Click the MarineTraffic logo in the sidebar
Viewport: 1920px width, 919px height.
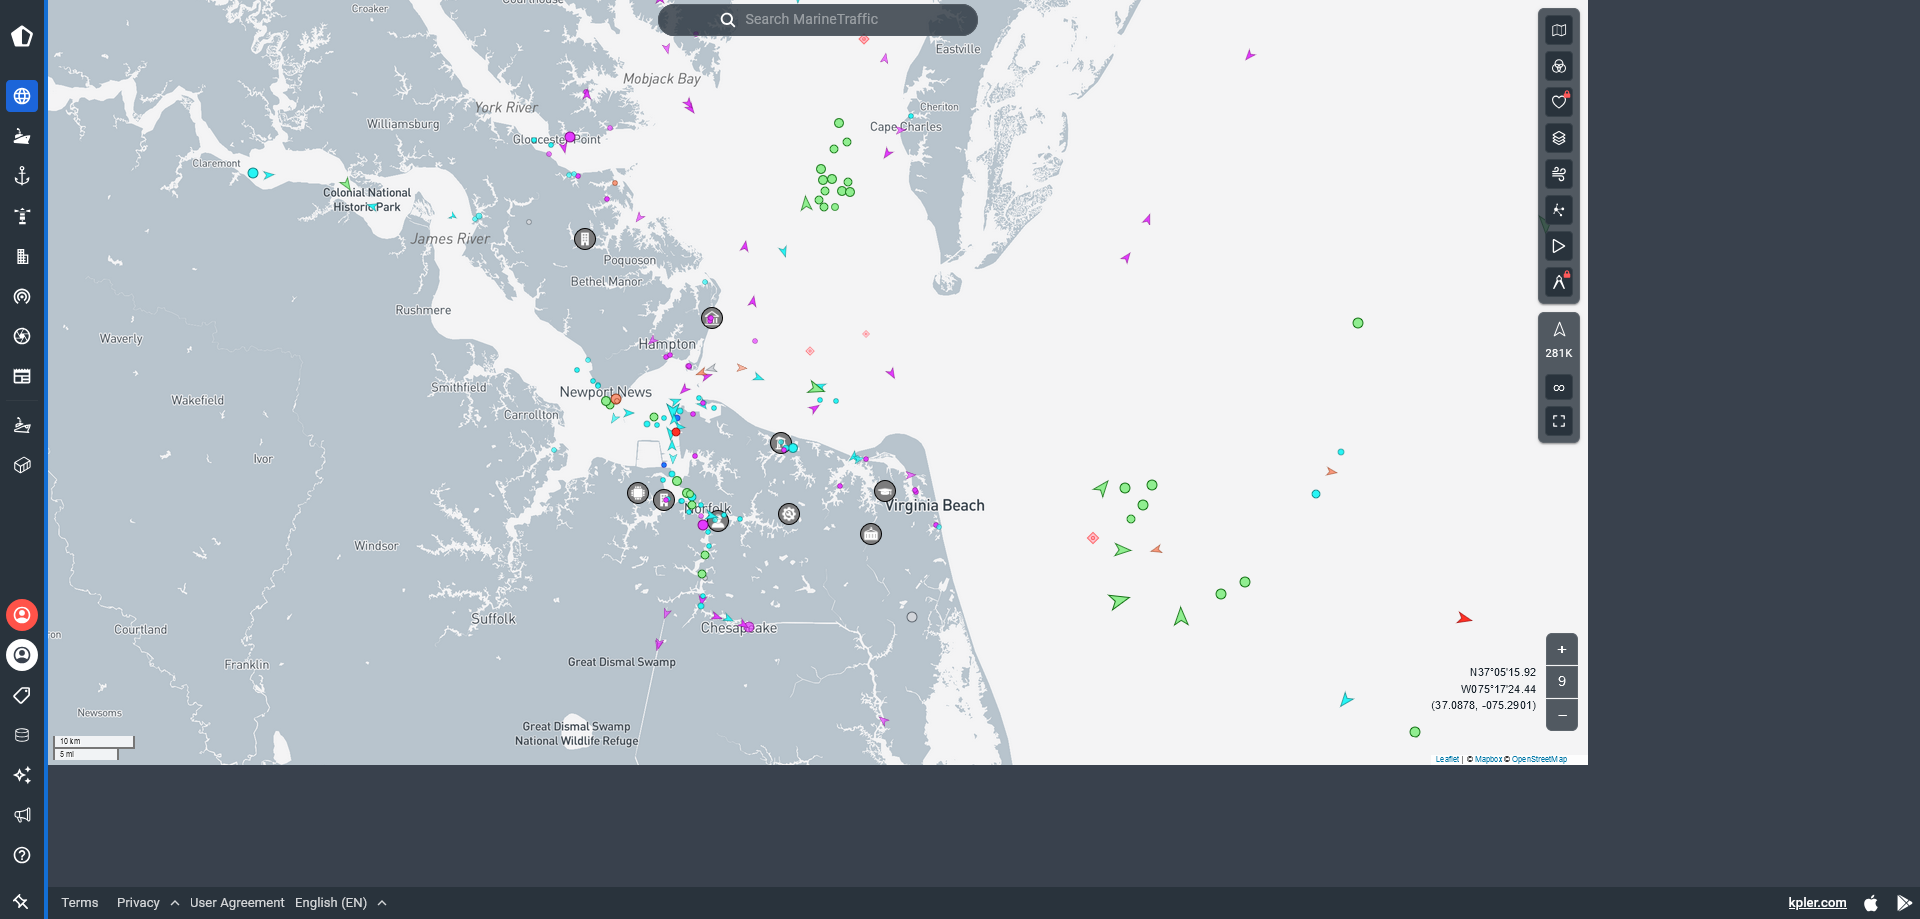click(x=22, y=37)
